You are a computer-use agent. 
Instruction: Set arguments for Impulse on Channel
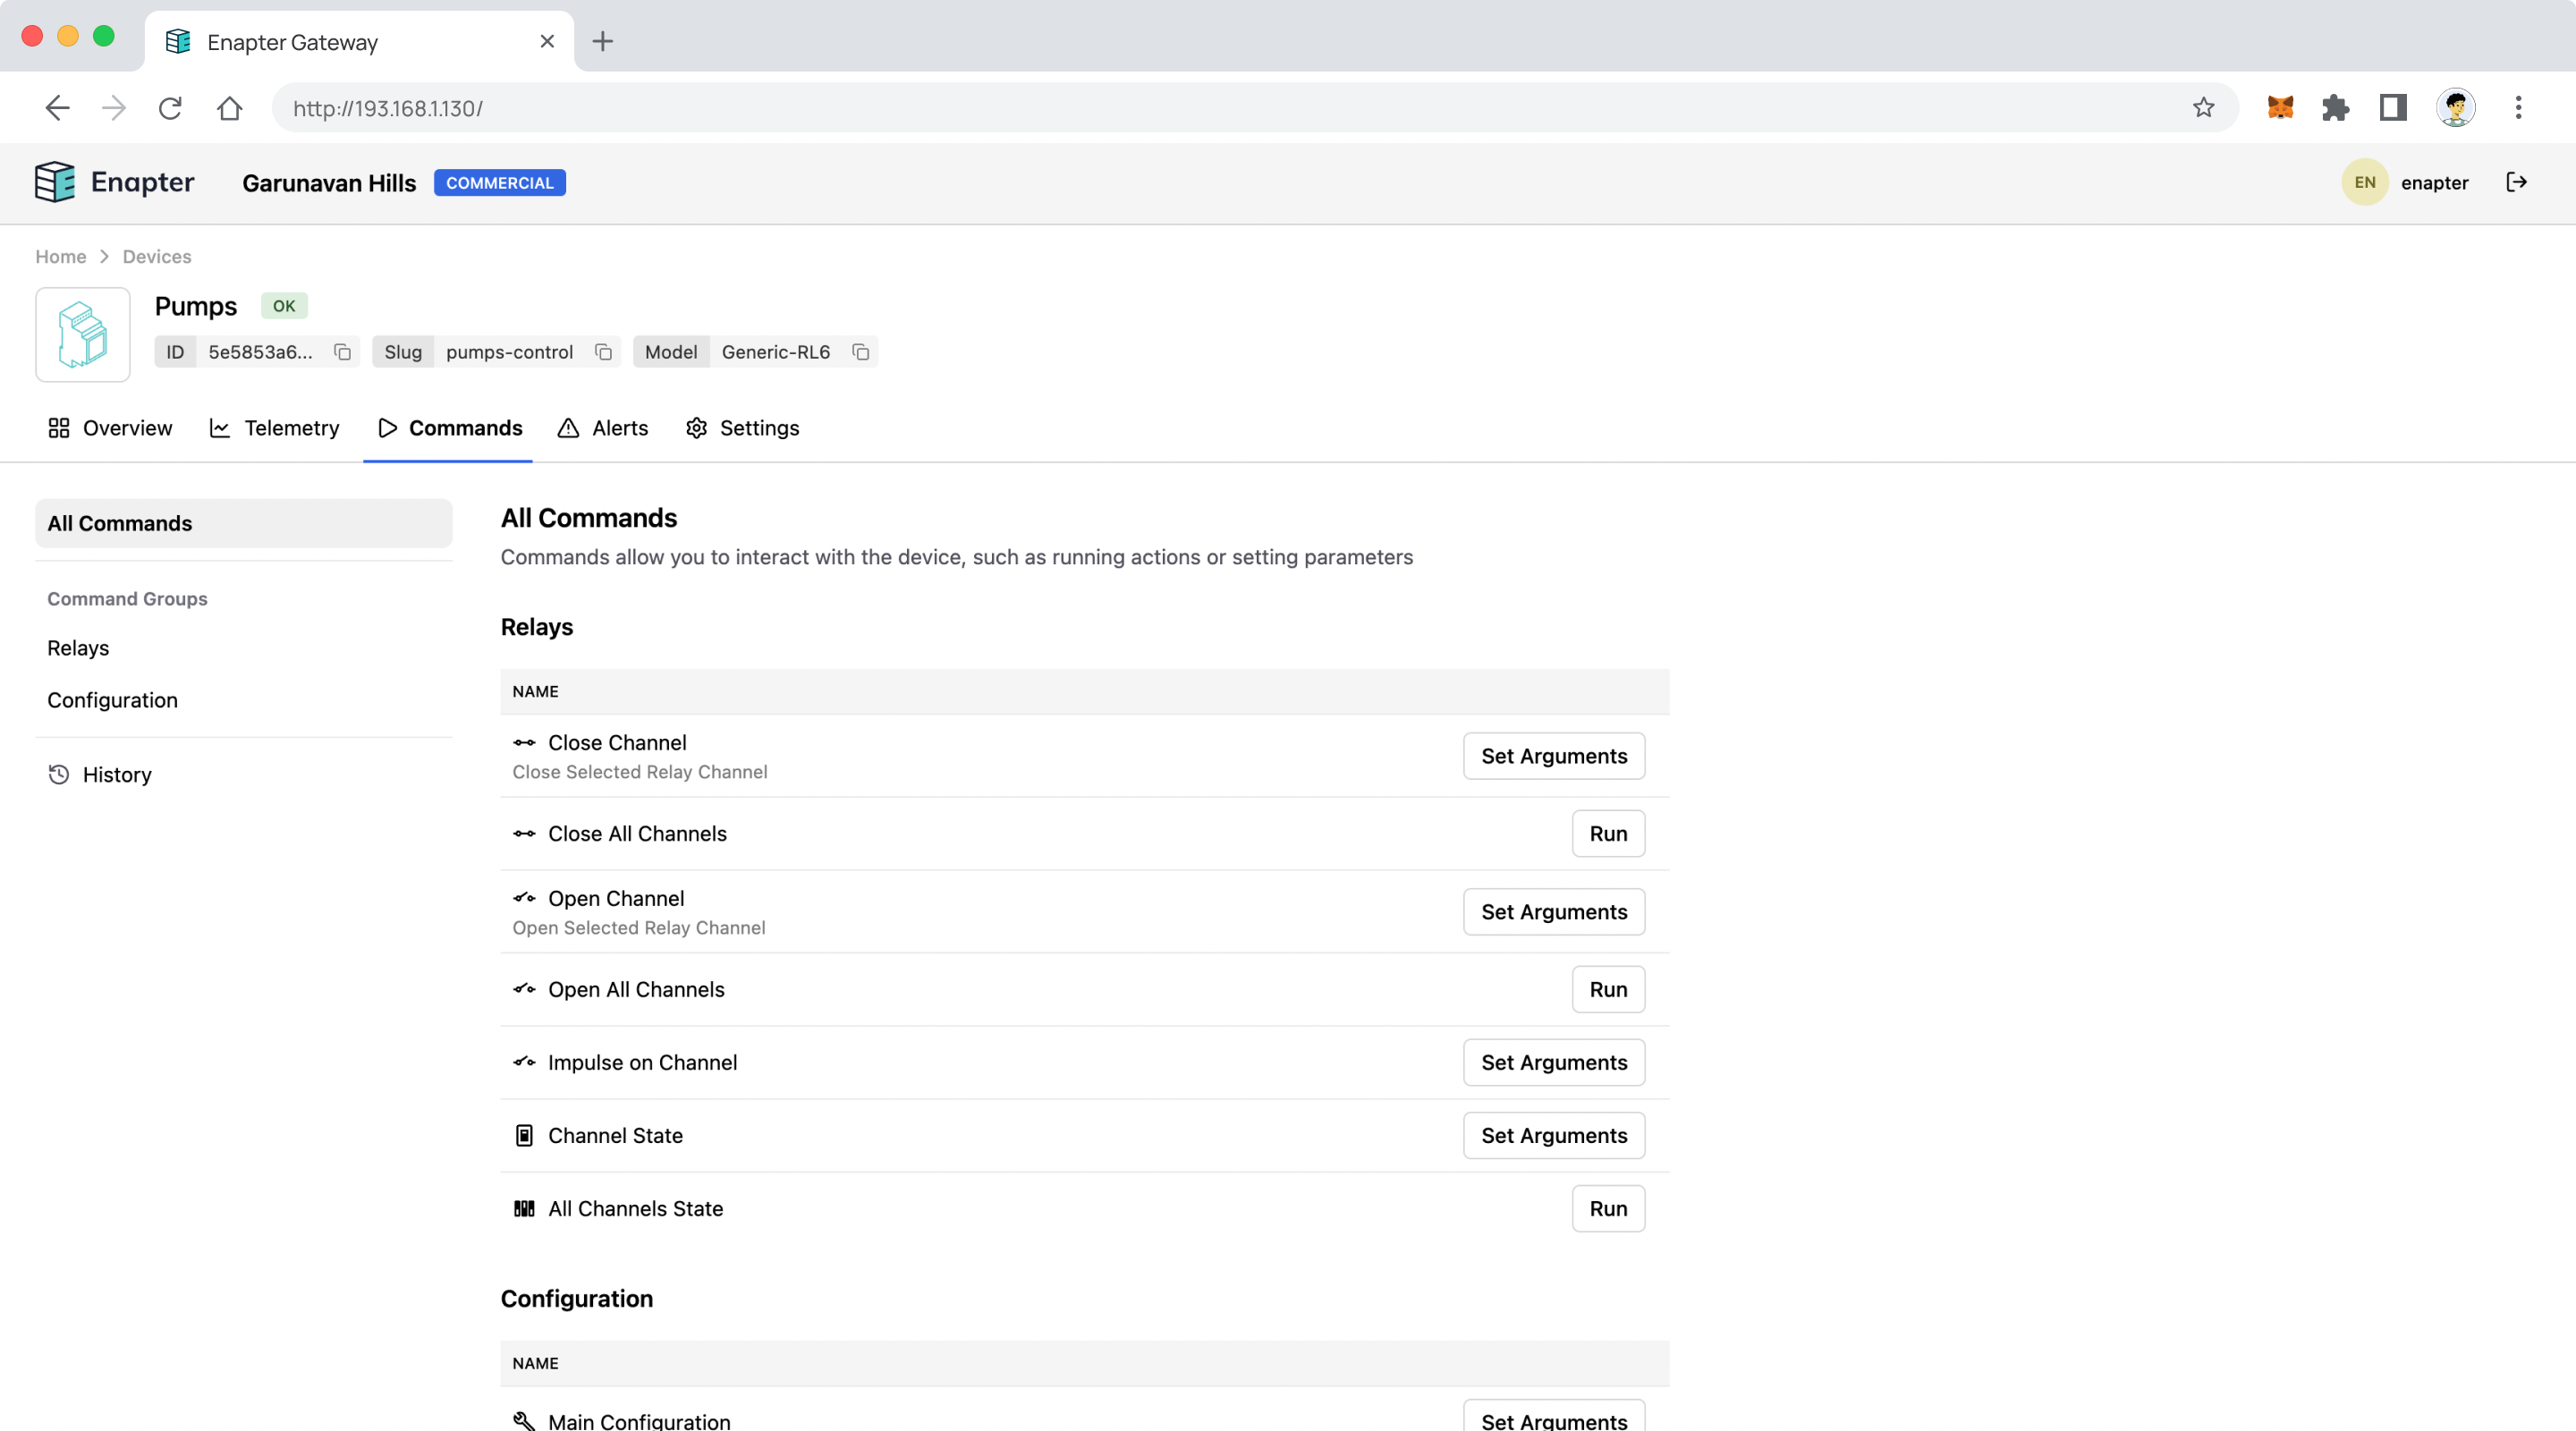tap(1553, 1063)
